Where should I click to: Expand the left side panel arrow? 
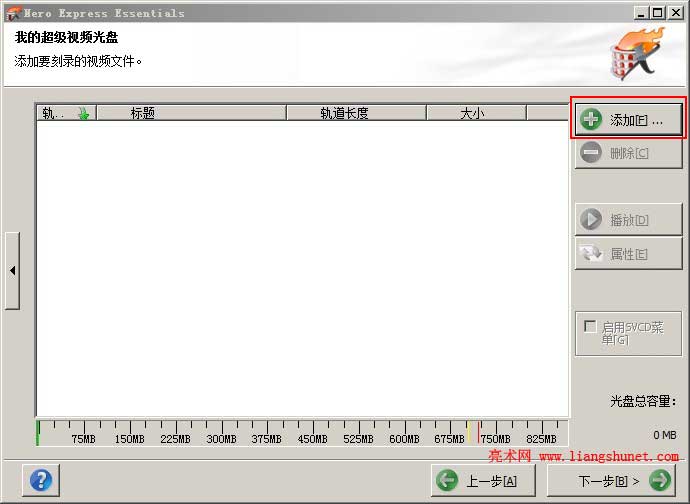point(12,271)
